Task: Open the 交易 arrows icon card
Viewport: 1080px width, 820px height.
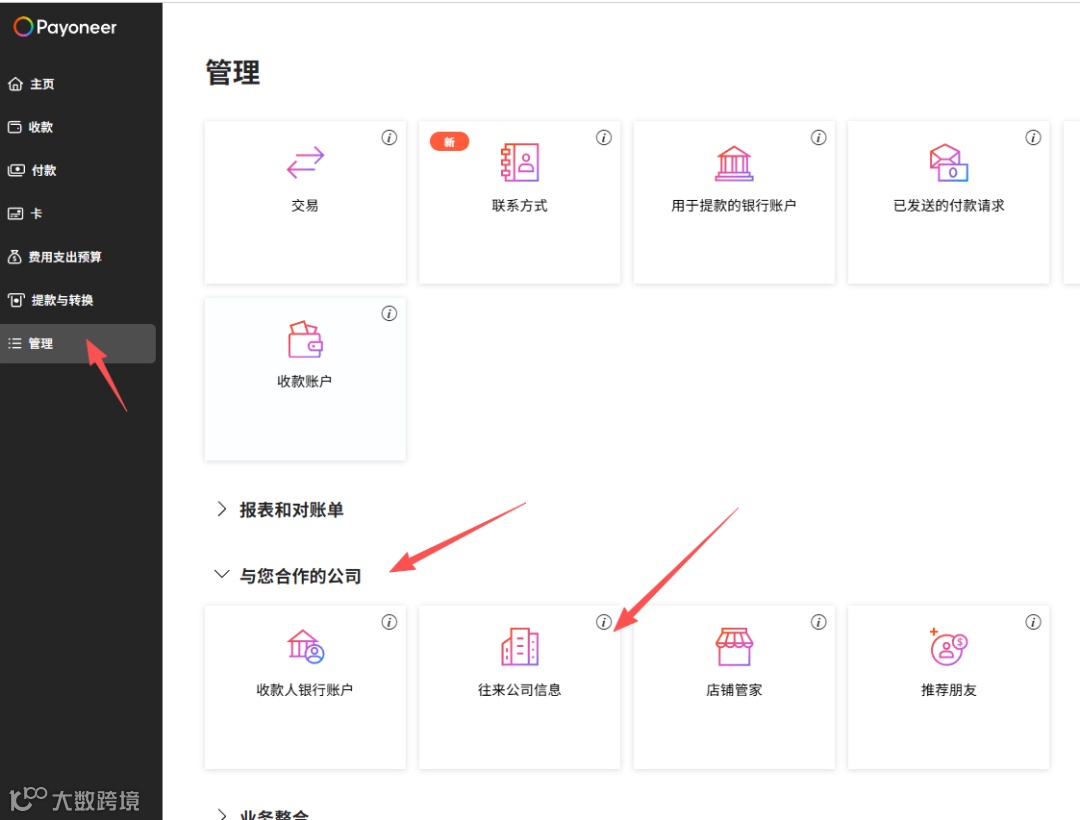Action: pyautogui.click(x=305, y=162)
